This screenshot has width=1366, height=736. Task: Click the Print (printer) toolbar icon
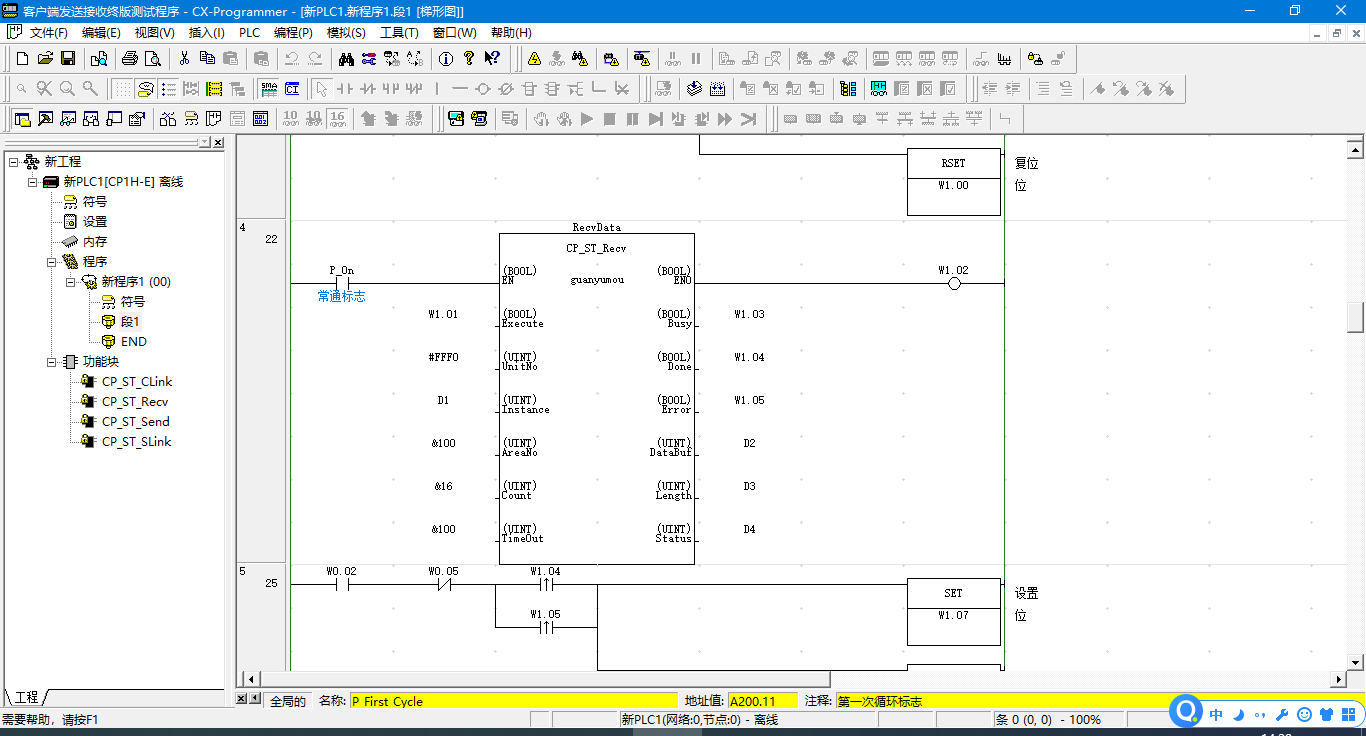tap(129, 58)
